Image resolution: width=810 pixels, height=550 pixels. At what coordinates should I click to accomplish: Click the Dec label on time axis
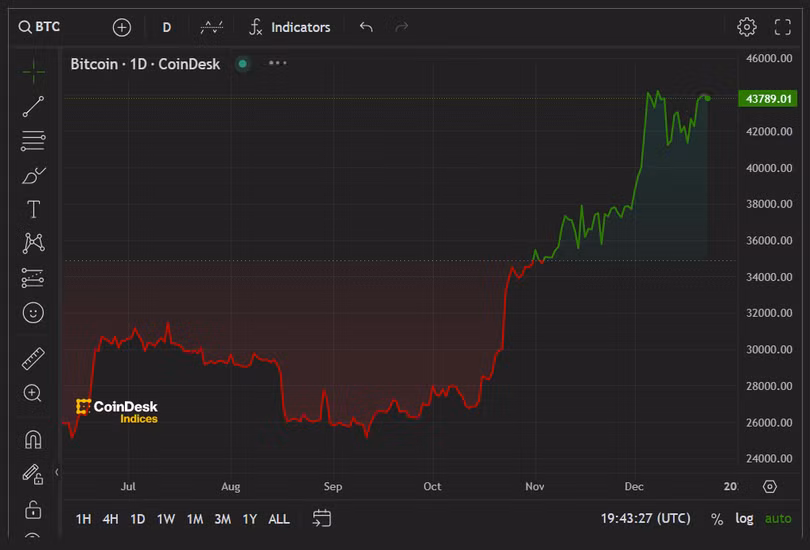pos(634,486)
